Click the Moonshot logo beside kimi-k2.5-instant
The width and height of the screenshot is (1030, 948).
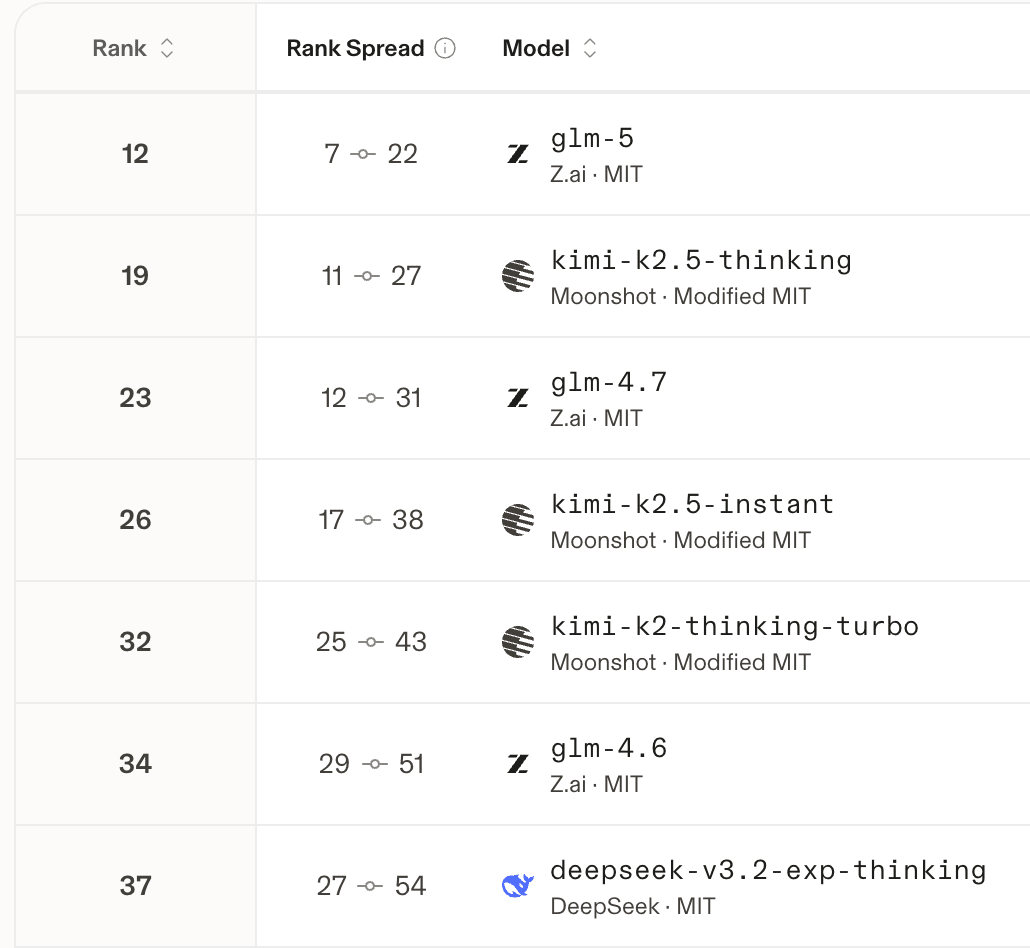(518, 520)
